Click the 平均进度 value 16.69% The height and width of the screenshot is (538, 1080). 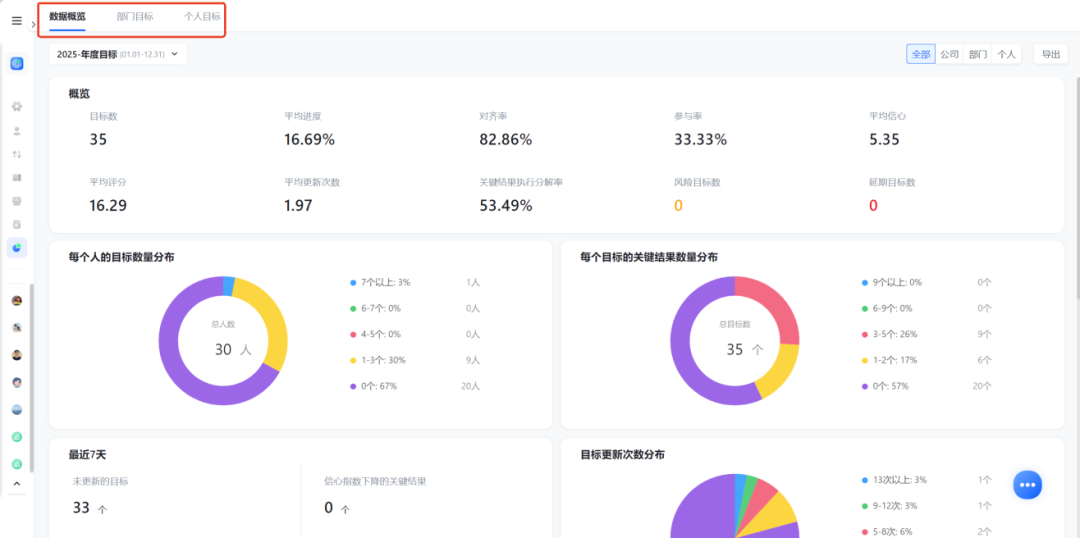point(309,140)
